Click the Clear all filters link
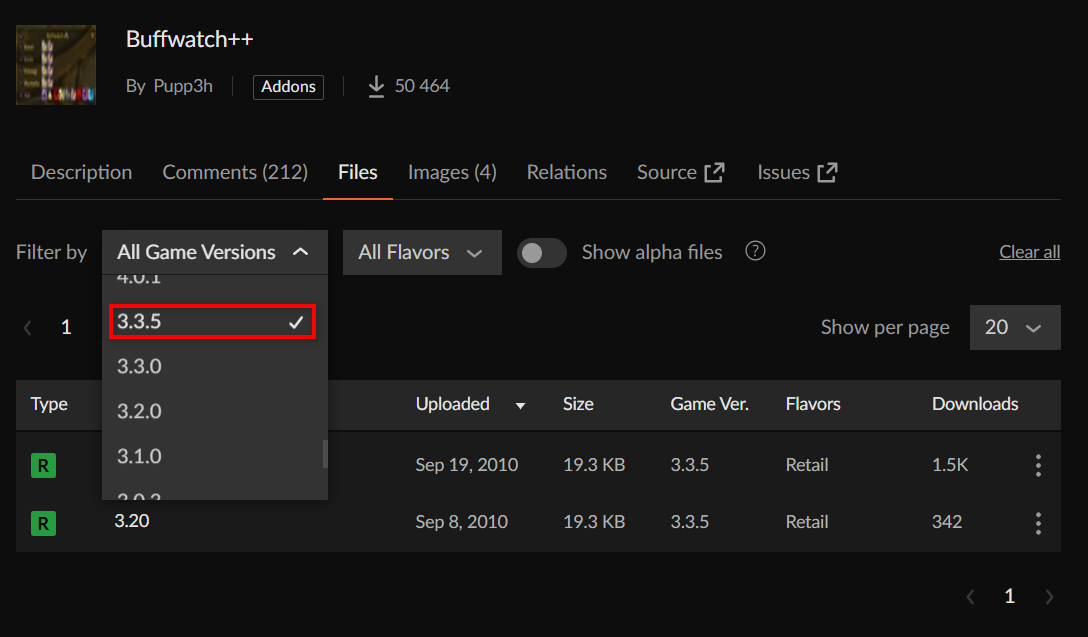This screenshot has height=637, width=1088. point(1029,252)
